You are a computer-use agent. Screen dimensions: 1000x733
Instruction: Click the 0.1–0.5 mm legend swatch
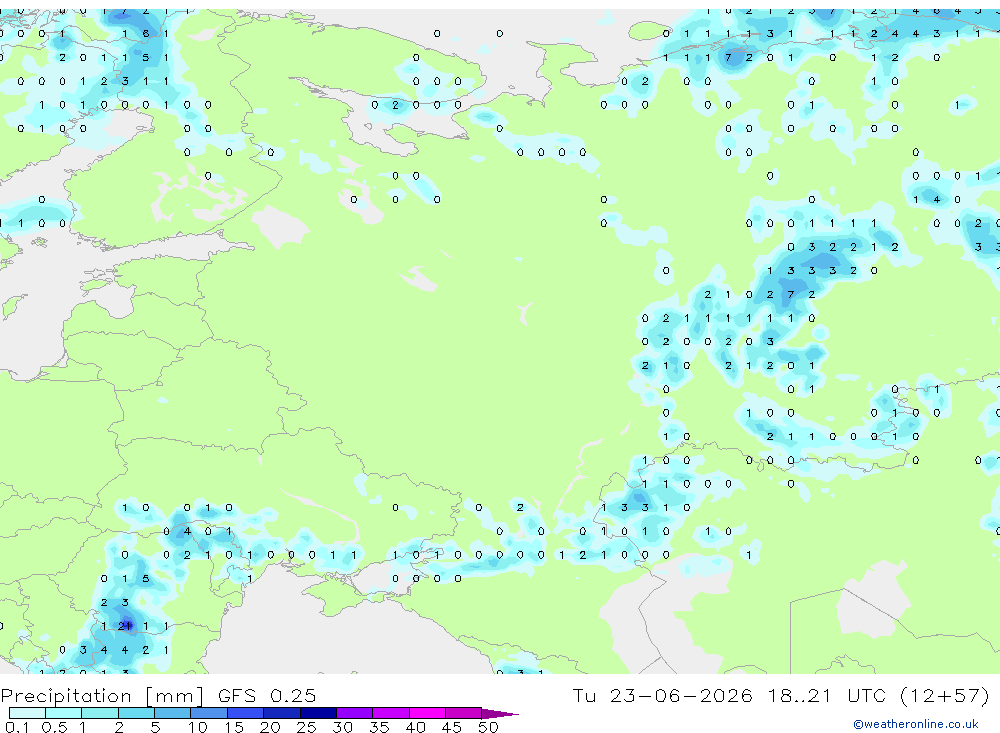click(x=27, y=713)
